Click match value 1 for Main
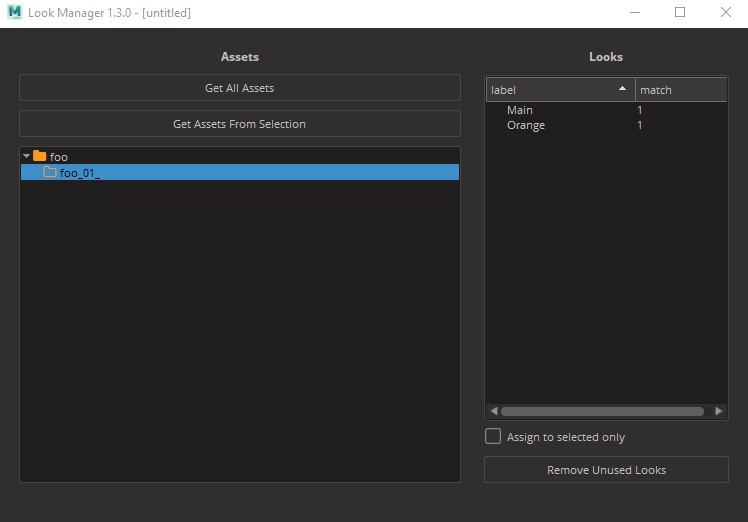748x522 pixels. [640, 110]
